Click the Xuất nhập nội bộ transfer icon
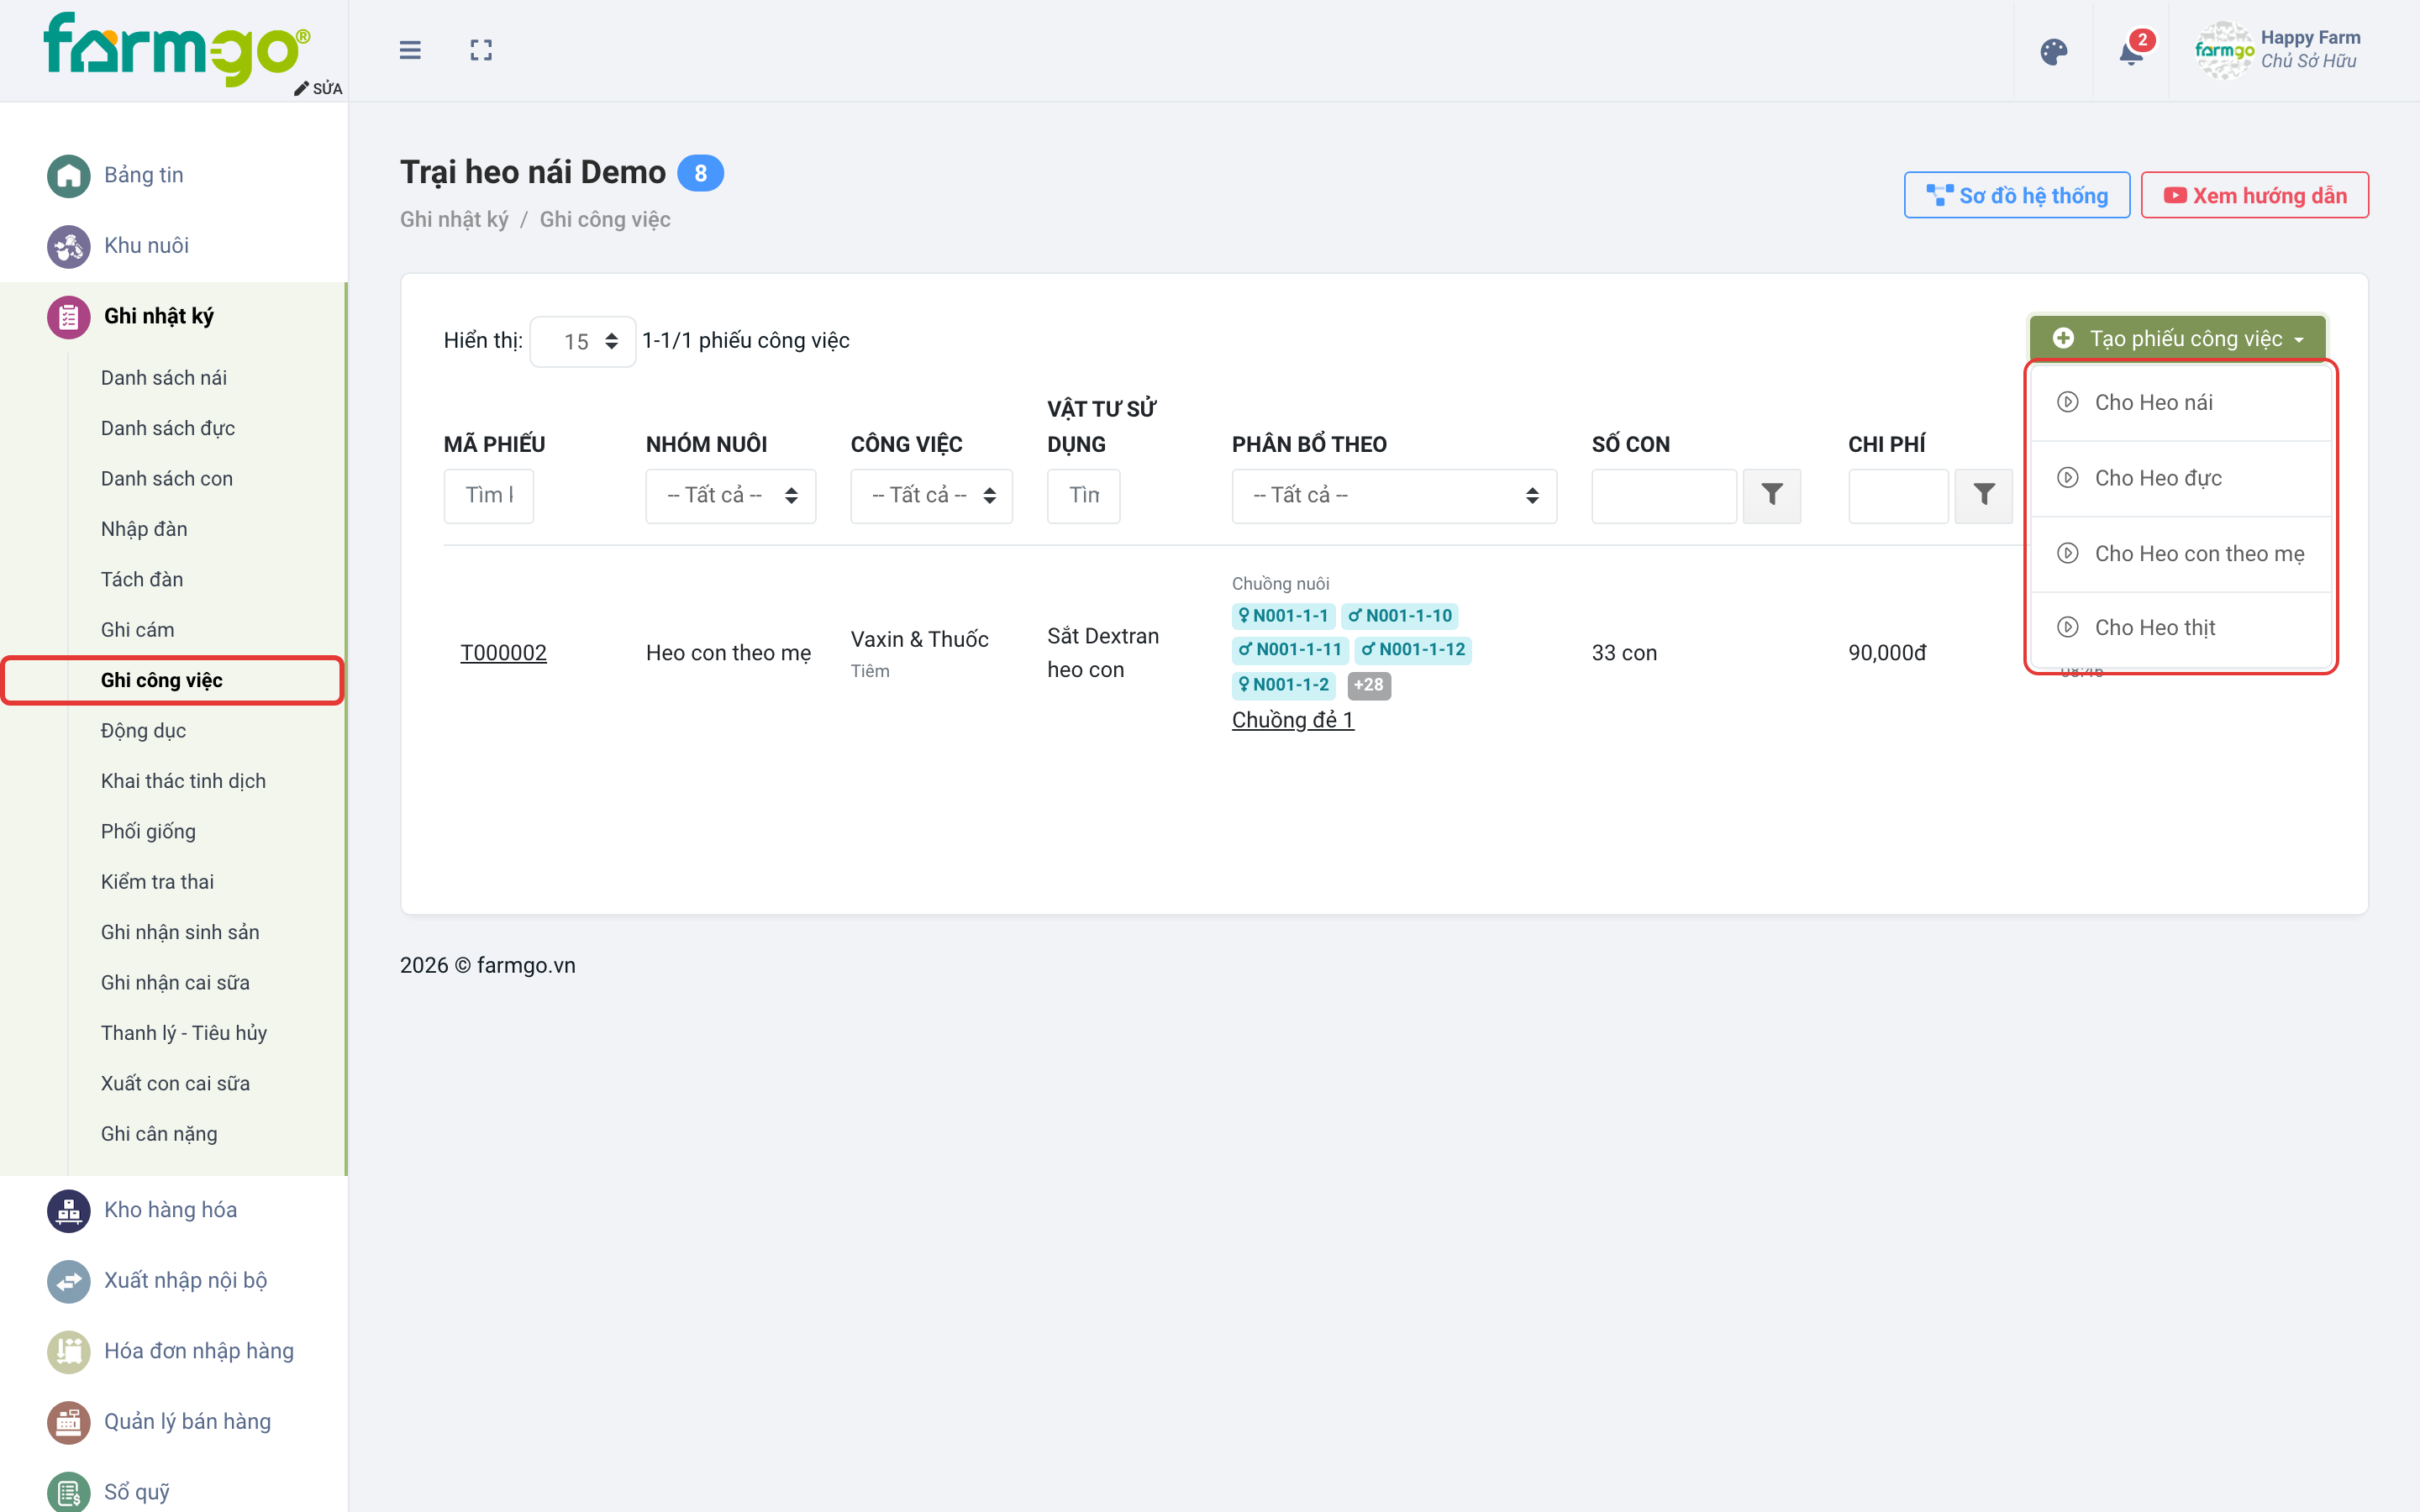The image size is (2420, 1512). click(69, 1281)
